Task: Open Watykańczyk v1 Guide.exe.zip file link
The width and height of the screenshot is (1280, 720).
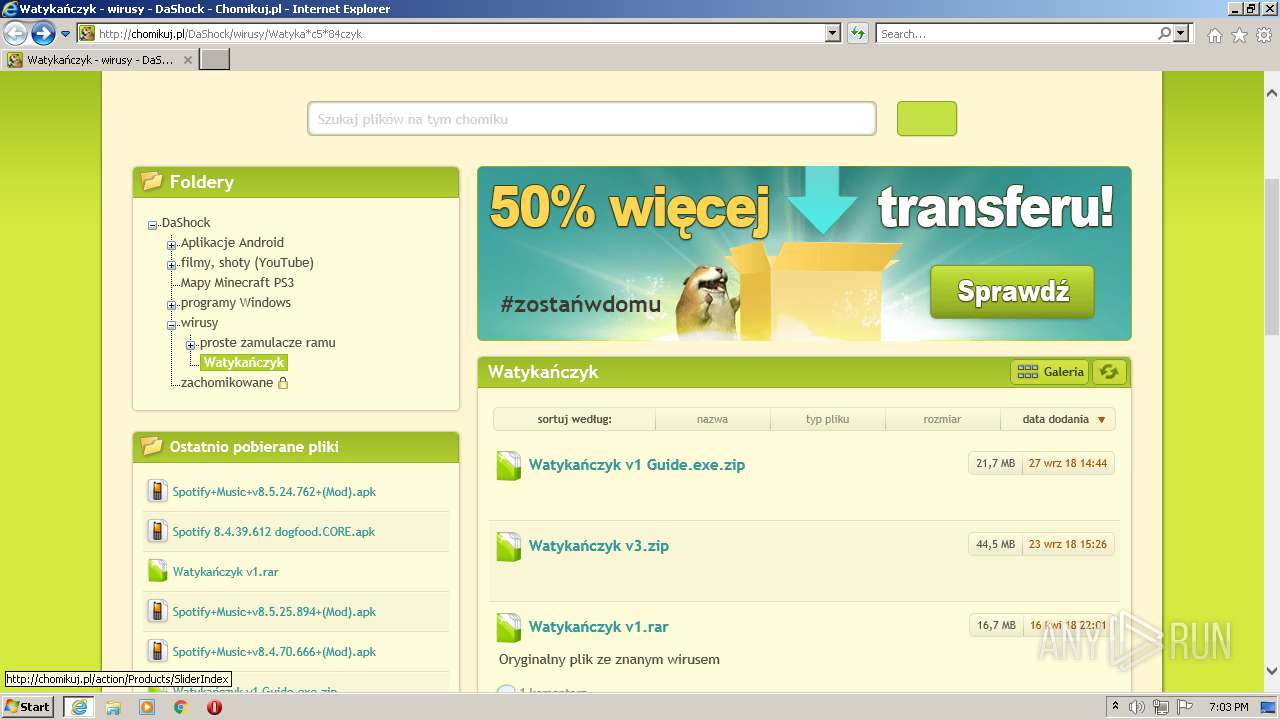Action: pyautogui.click(x=637, y=465)
